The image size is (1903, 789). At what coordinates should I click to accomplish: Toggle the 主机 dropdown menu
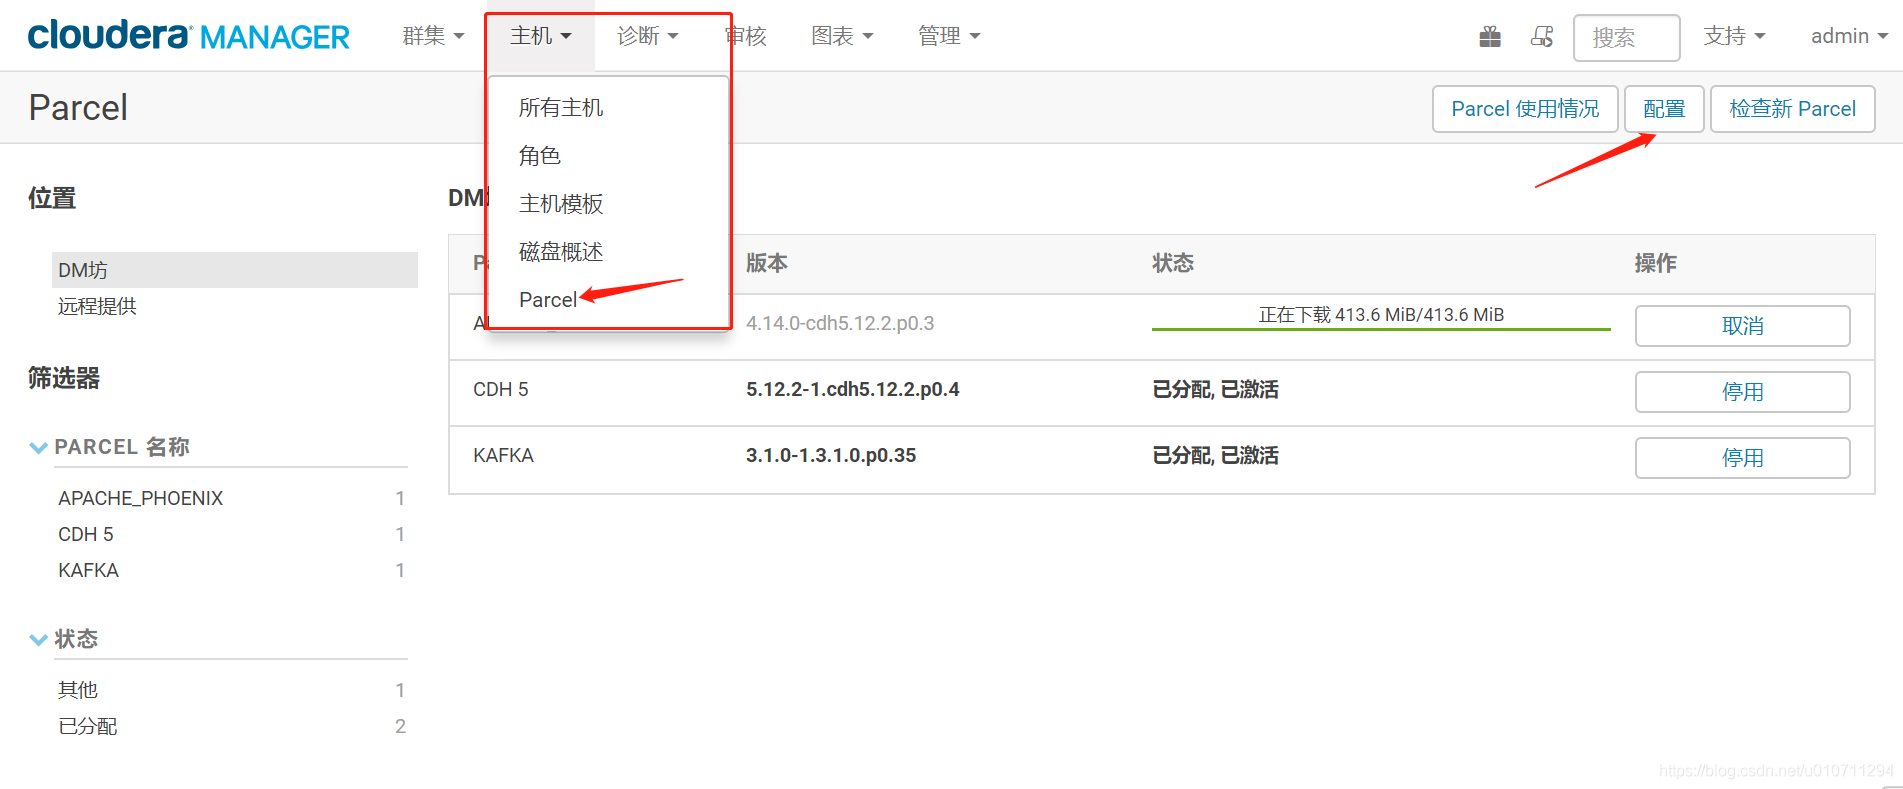tap(540, 36)
